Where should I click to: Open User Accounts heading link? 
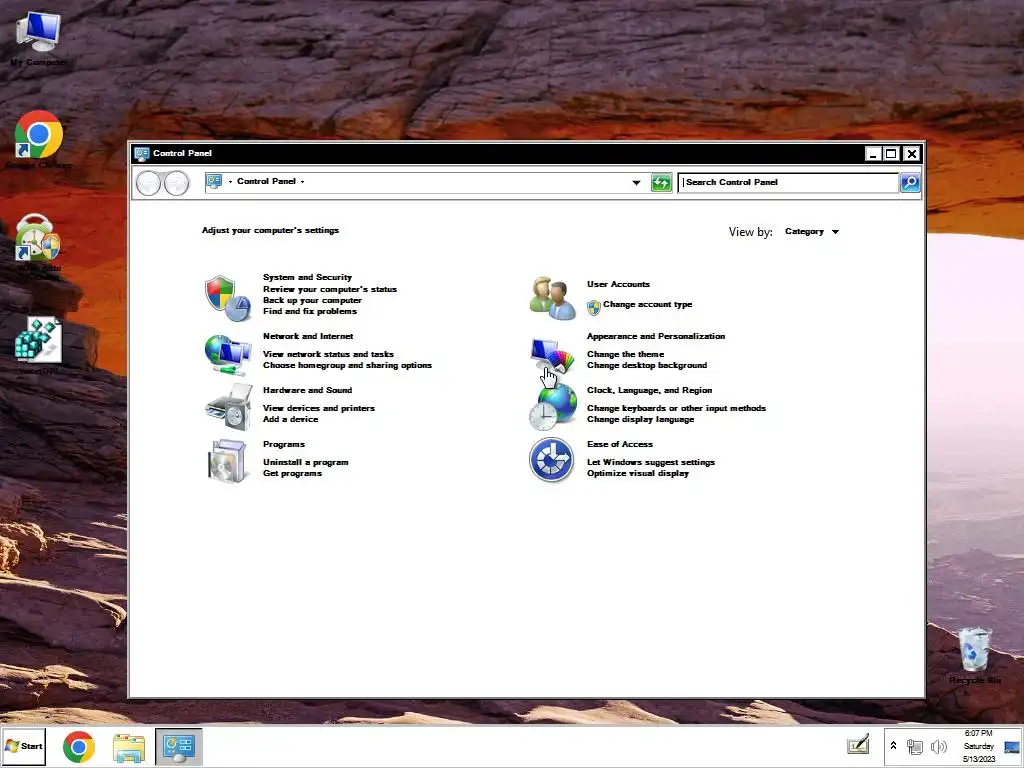pos(618,284)
